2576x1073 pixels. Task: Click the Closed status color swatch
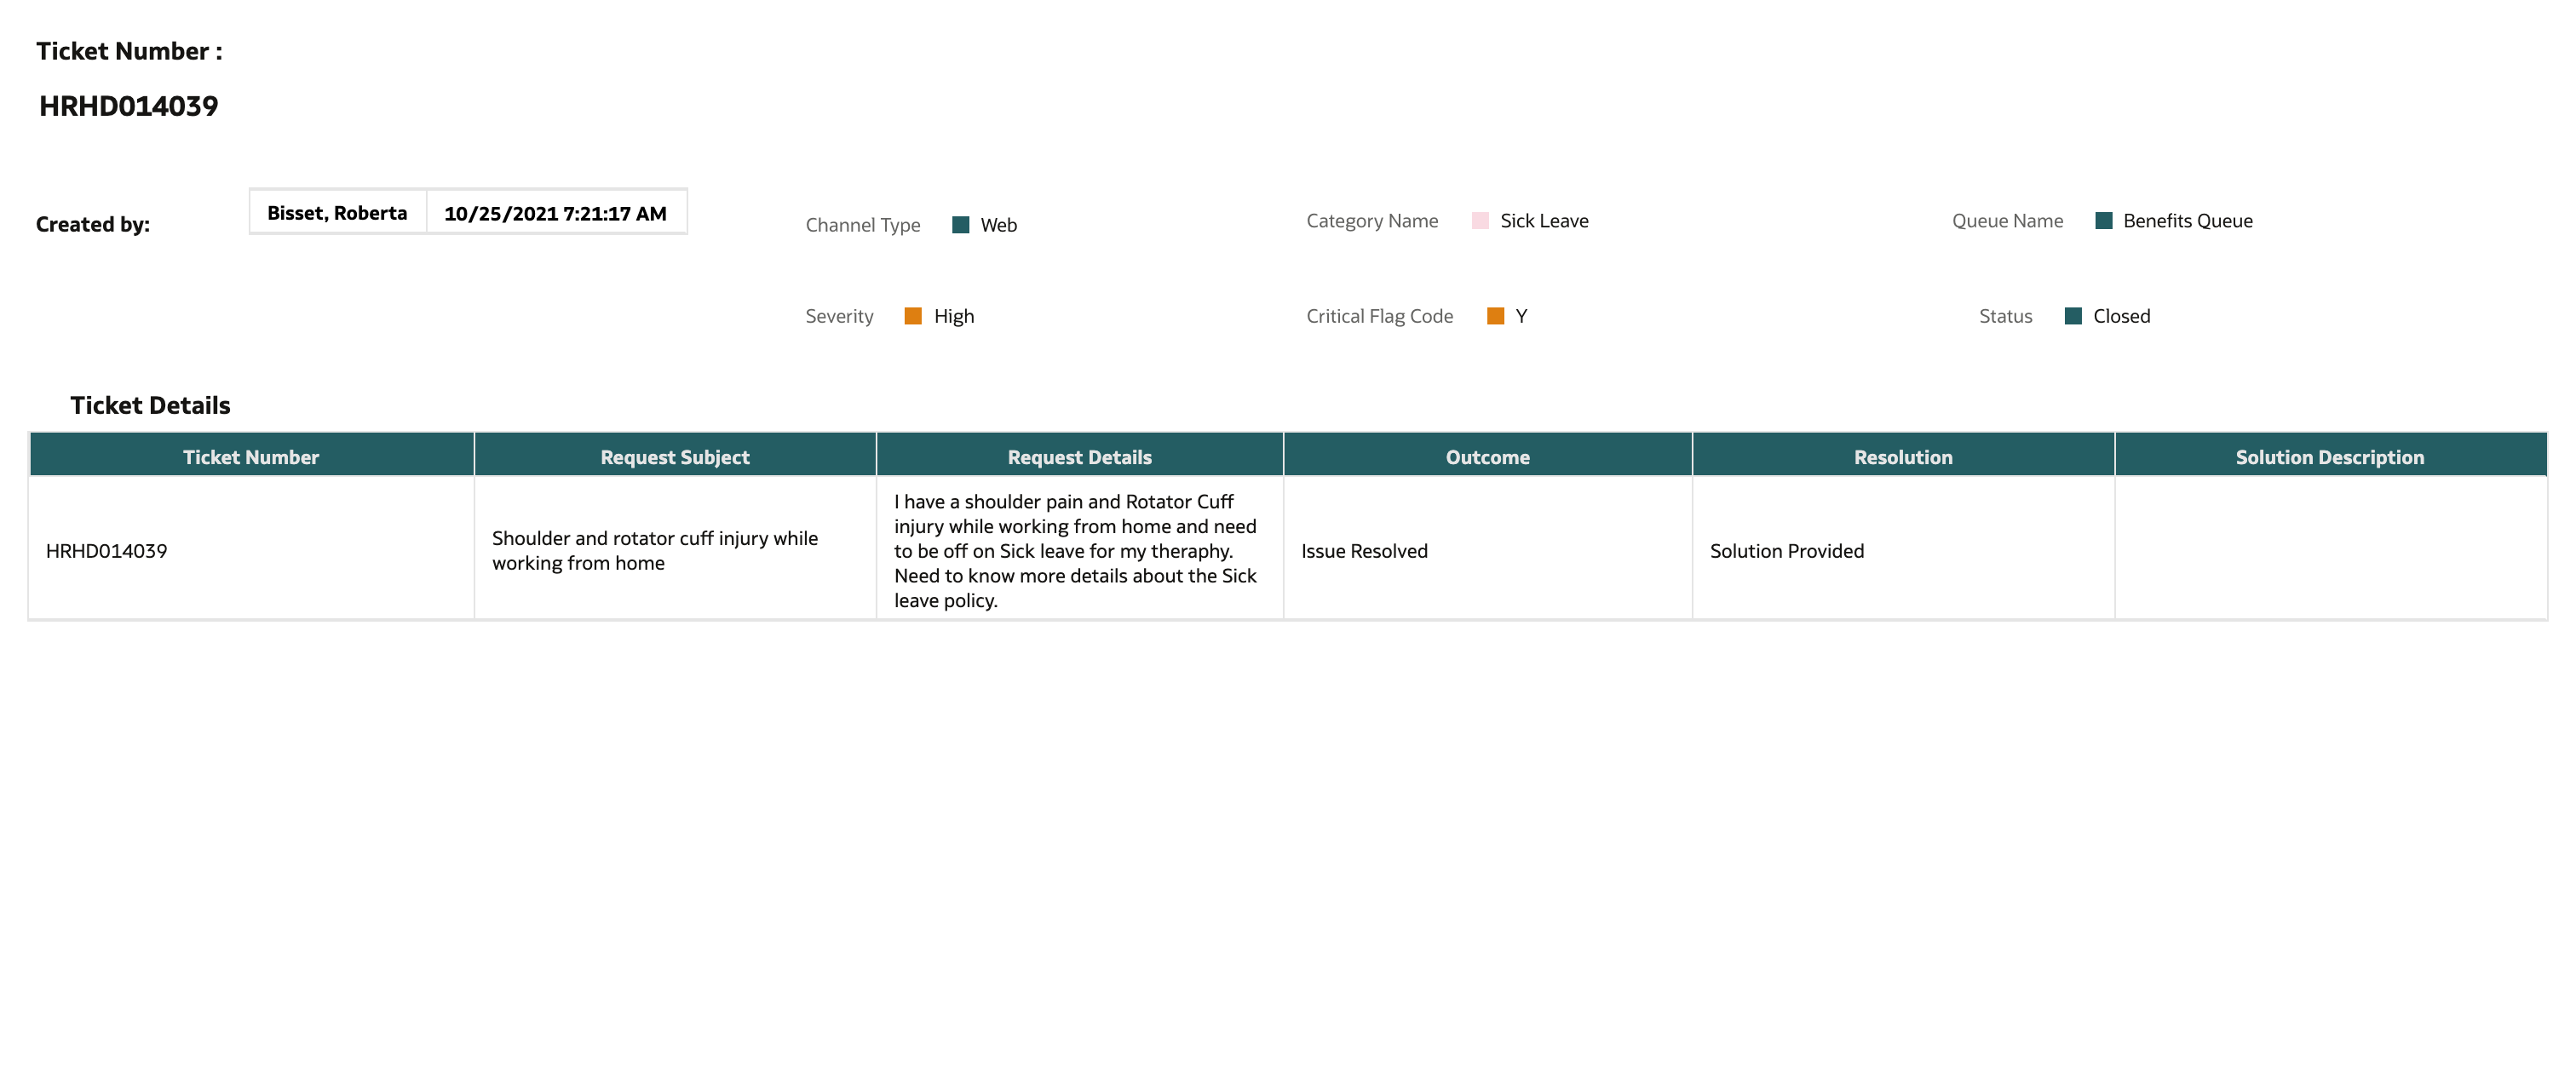[x=2073, y=316]
